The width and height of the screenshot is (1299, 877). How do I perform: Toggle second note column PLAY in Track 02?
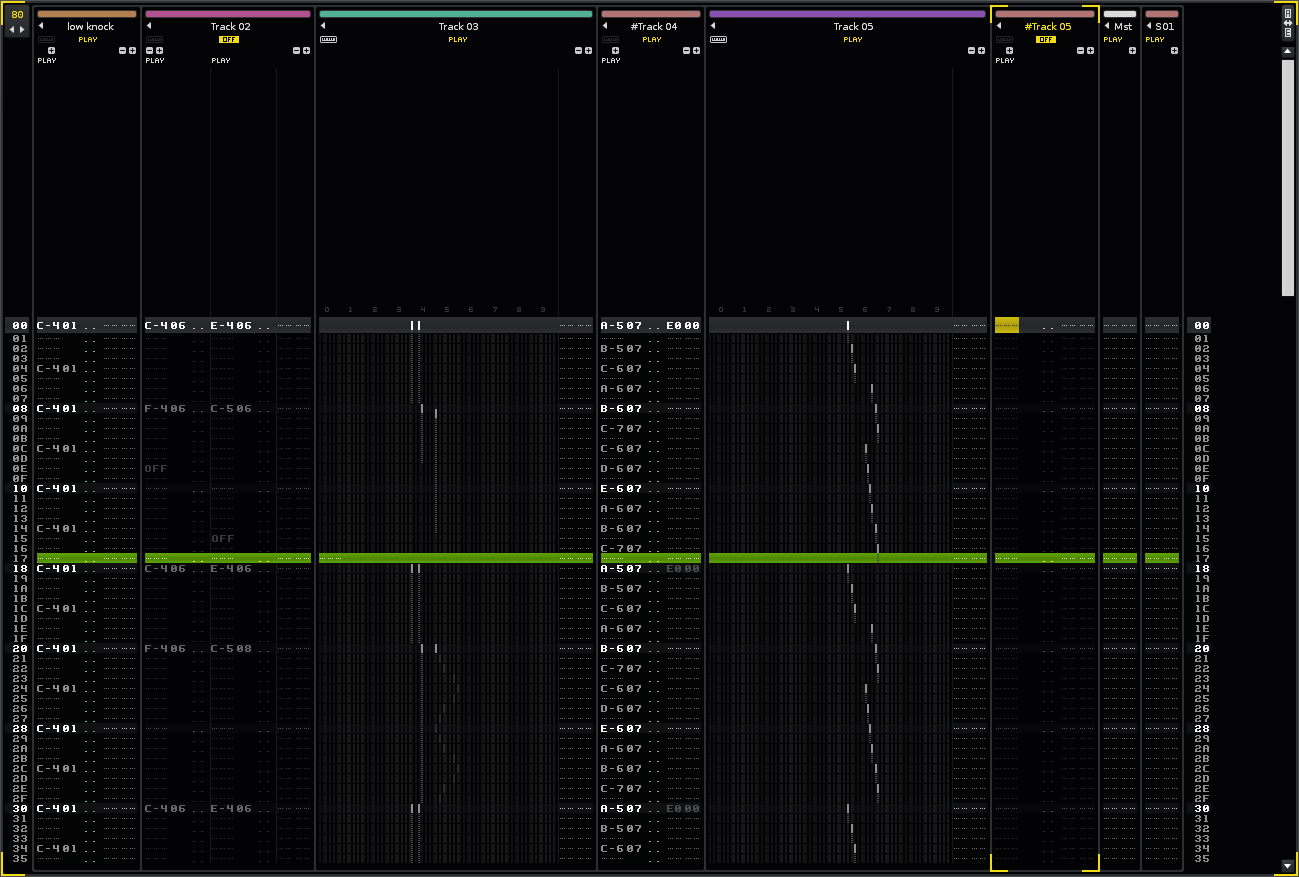click(221, 60)
